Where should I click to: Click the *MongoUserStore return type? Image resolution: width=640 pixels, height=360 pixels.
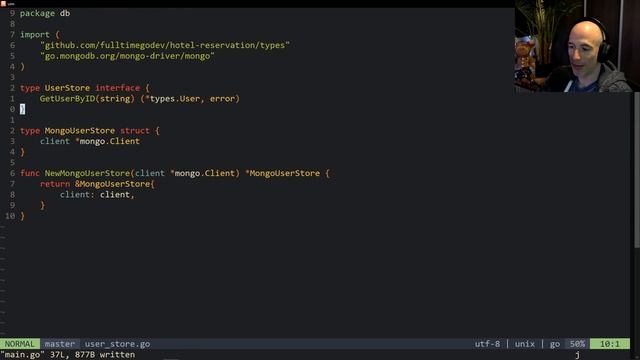point(282,173)
